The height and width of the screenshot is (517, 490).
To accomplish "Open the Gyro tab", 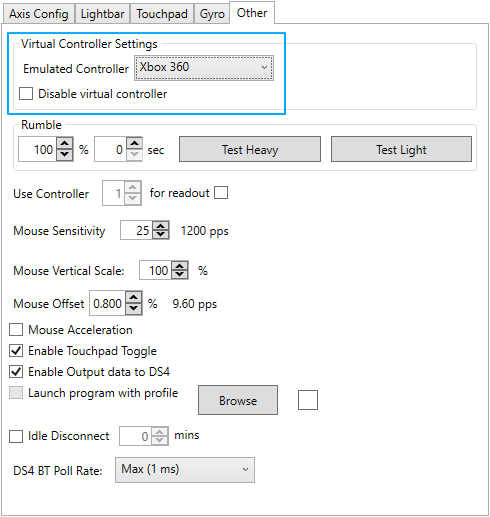I will point(212,14).
